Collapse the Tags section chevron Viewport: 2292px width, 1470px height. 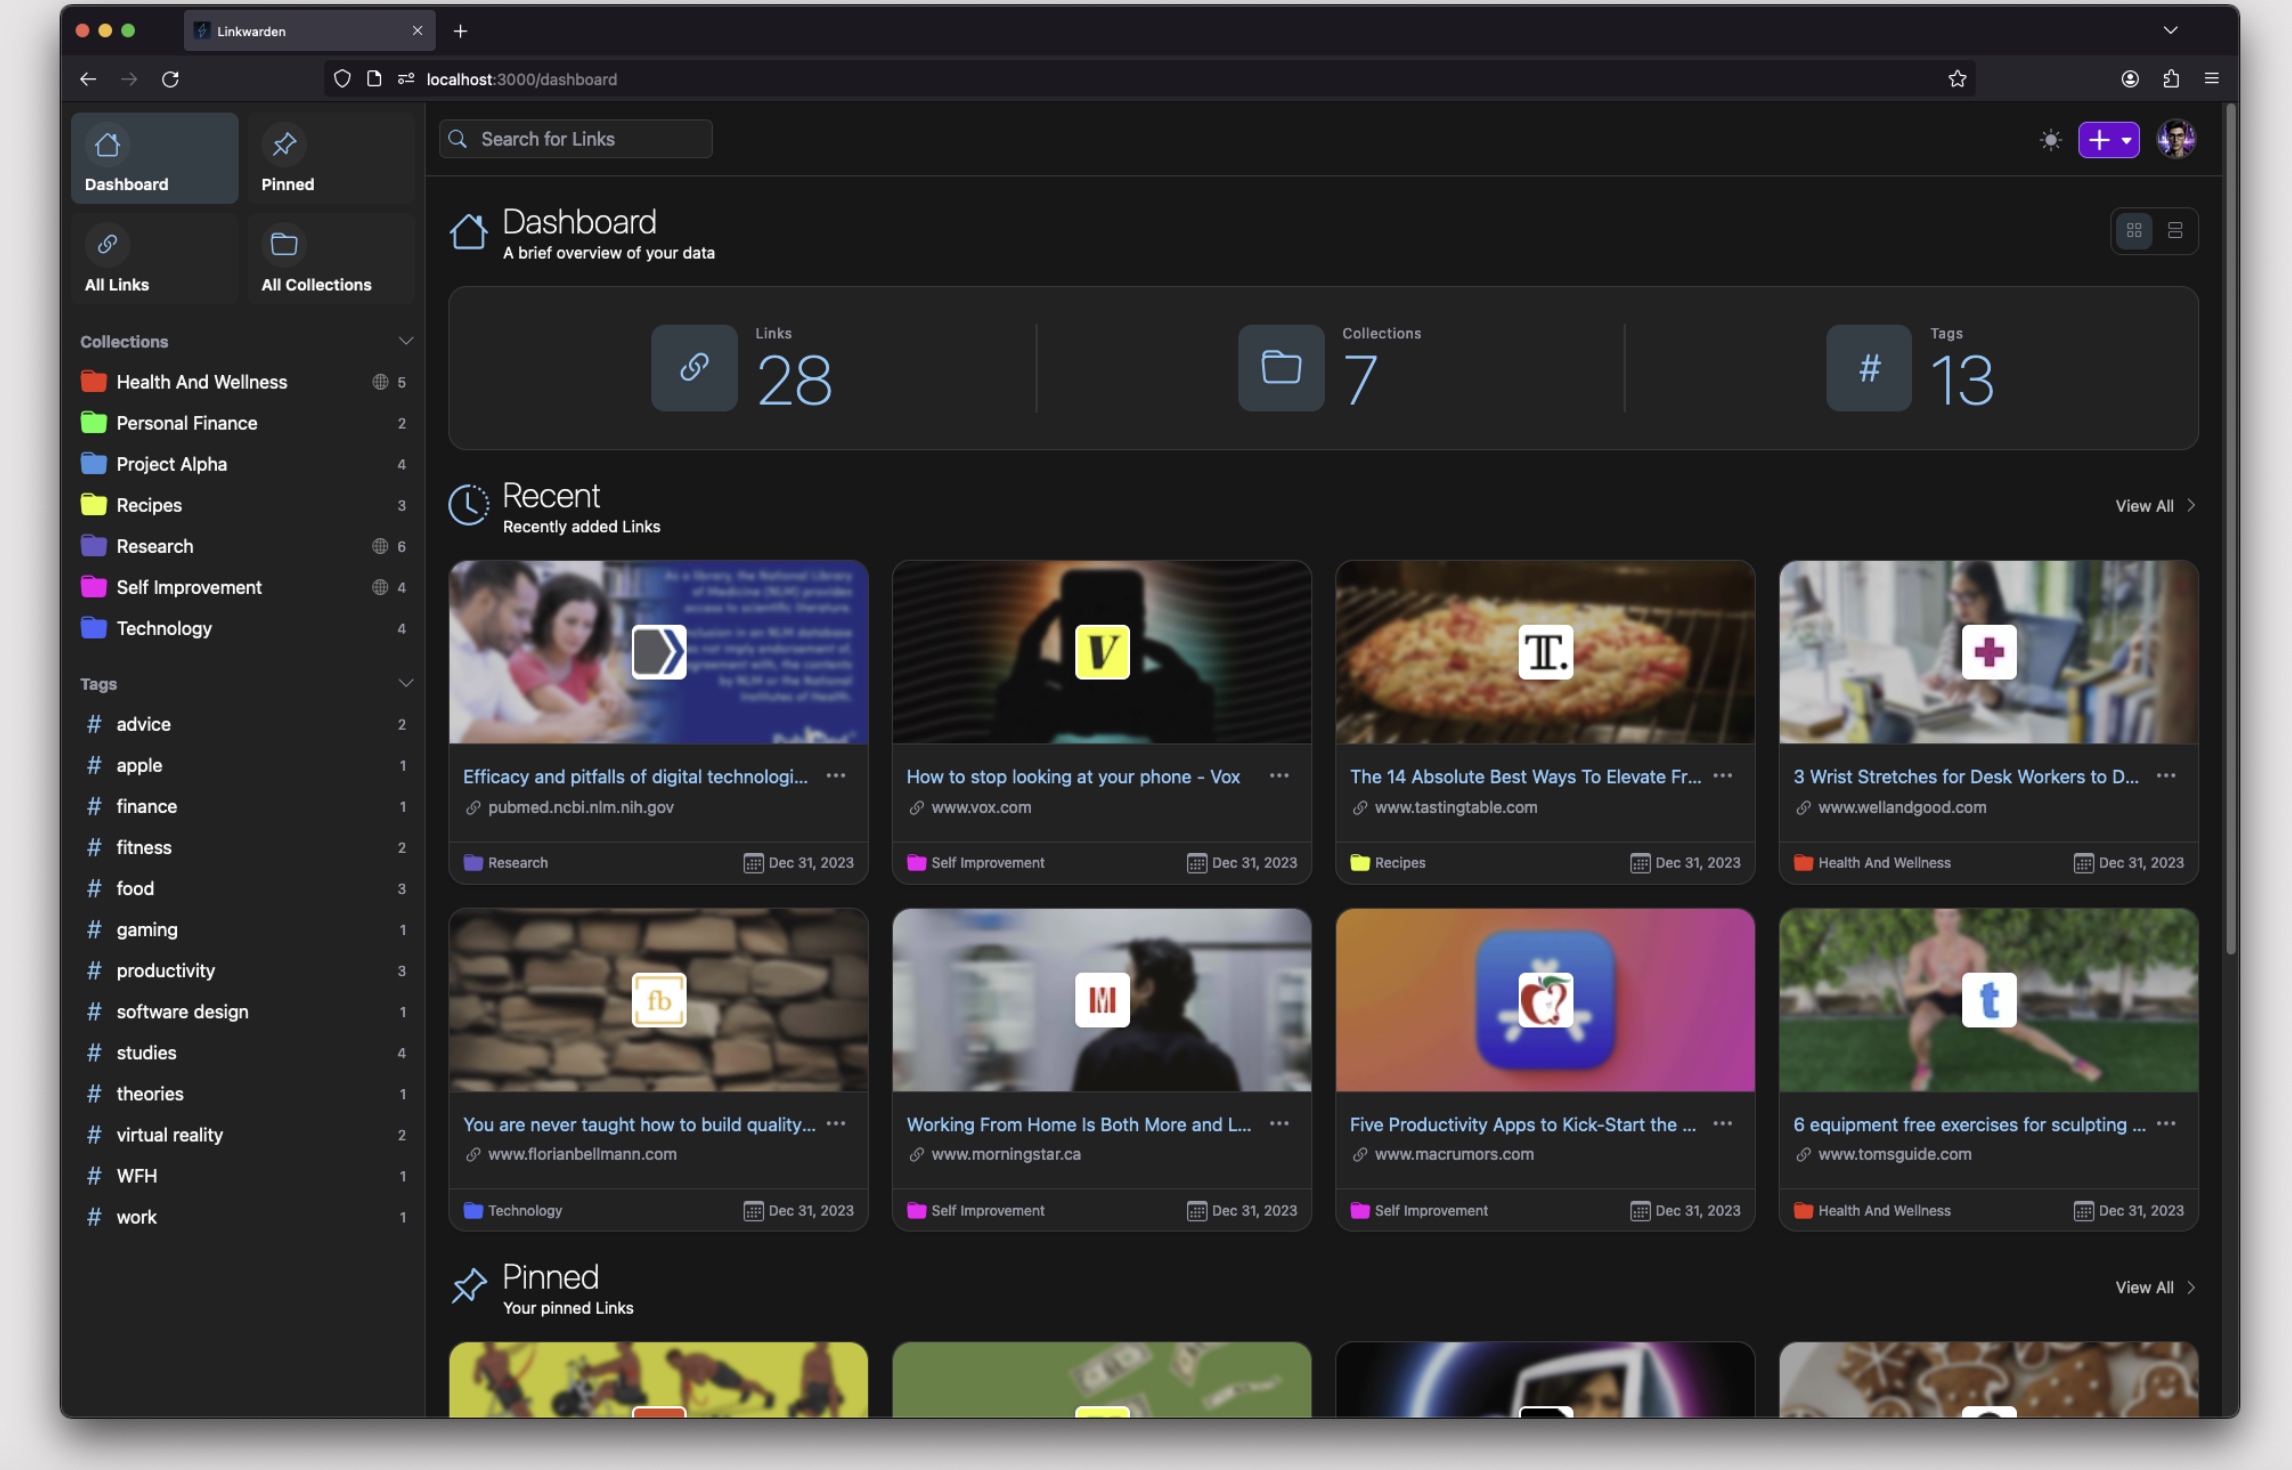point(405,684)
